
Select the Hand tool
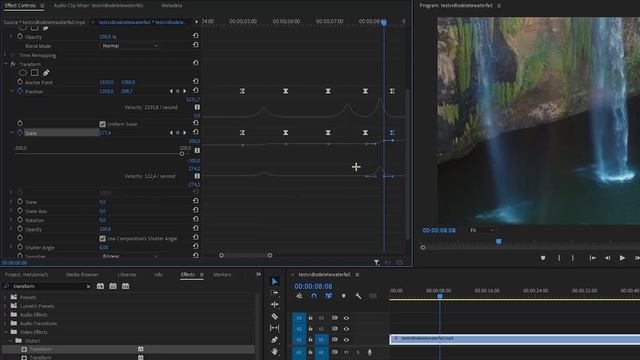click(274, 351)
